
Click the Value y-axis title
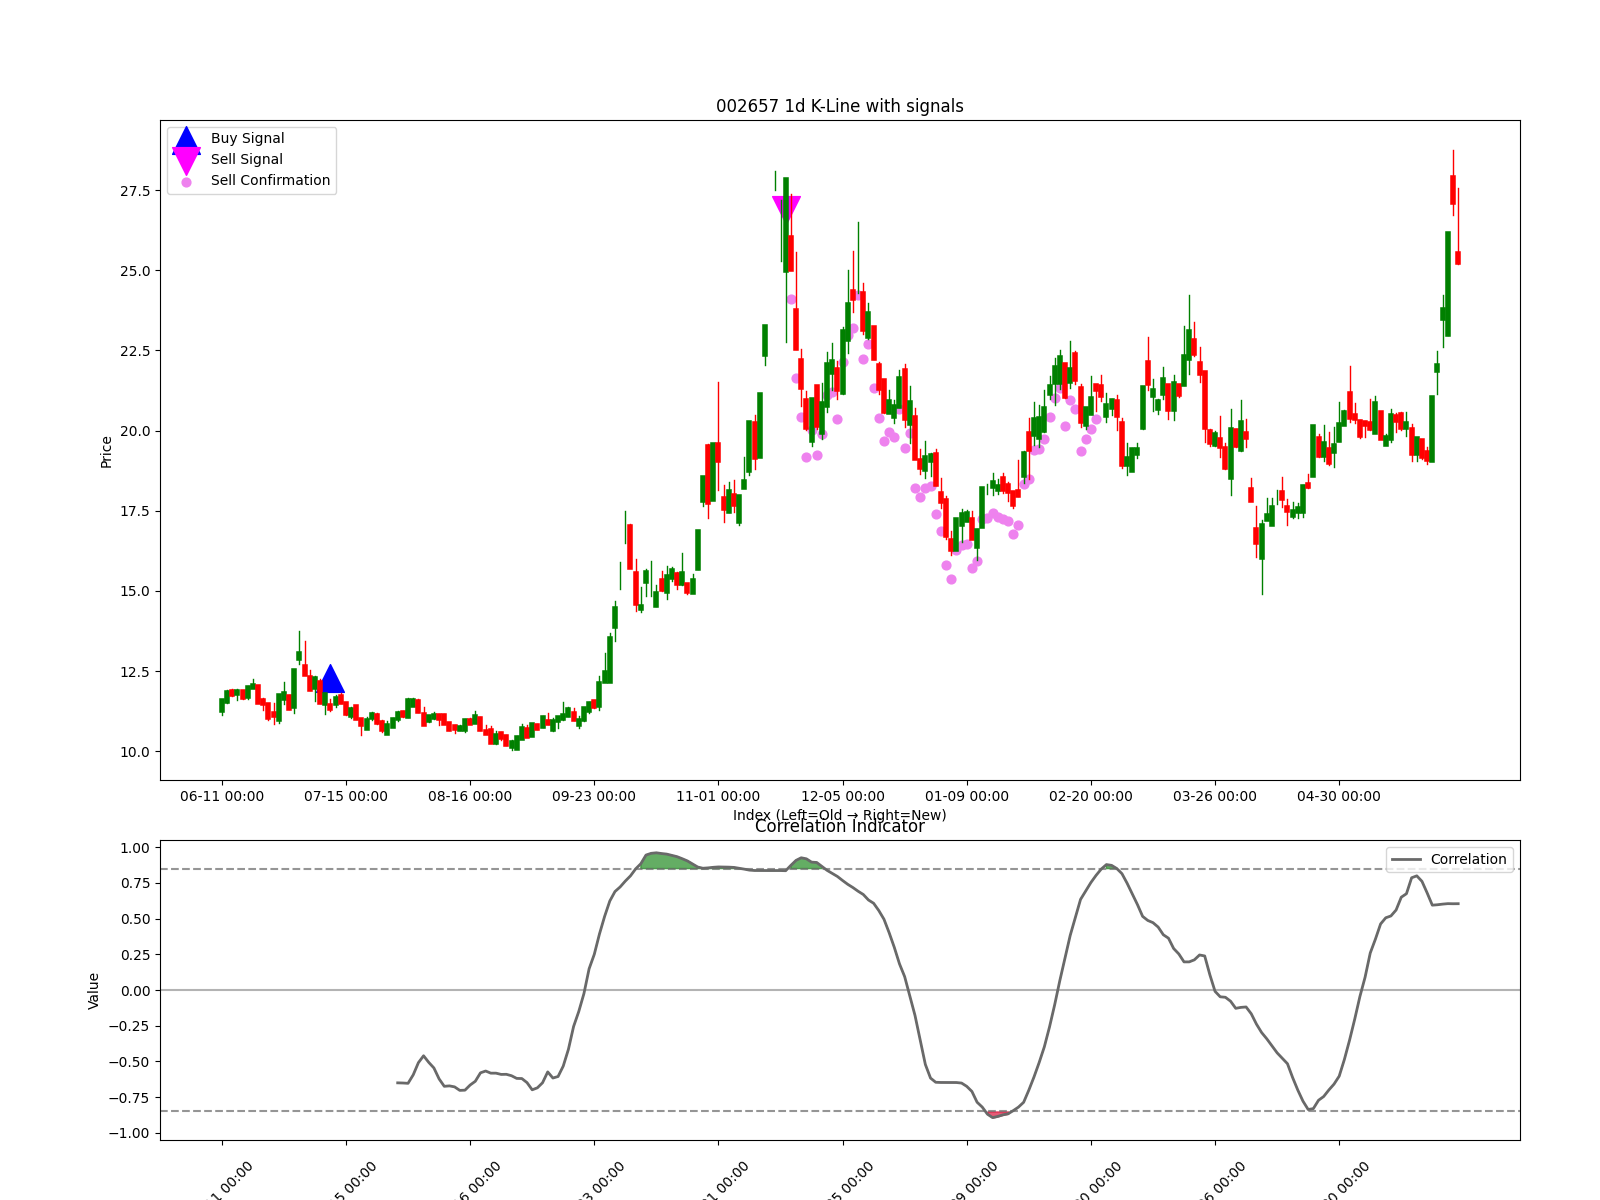pos(94,990)
